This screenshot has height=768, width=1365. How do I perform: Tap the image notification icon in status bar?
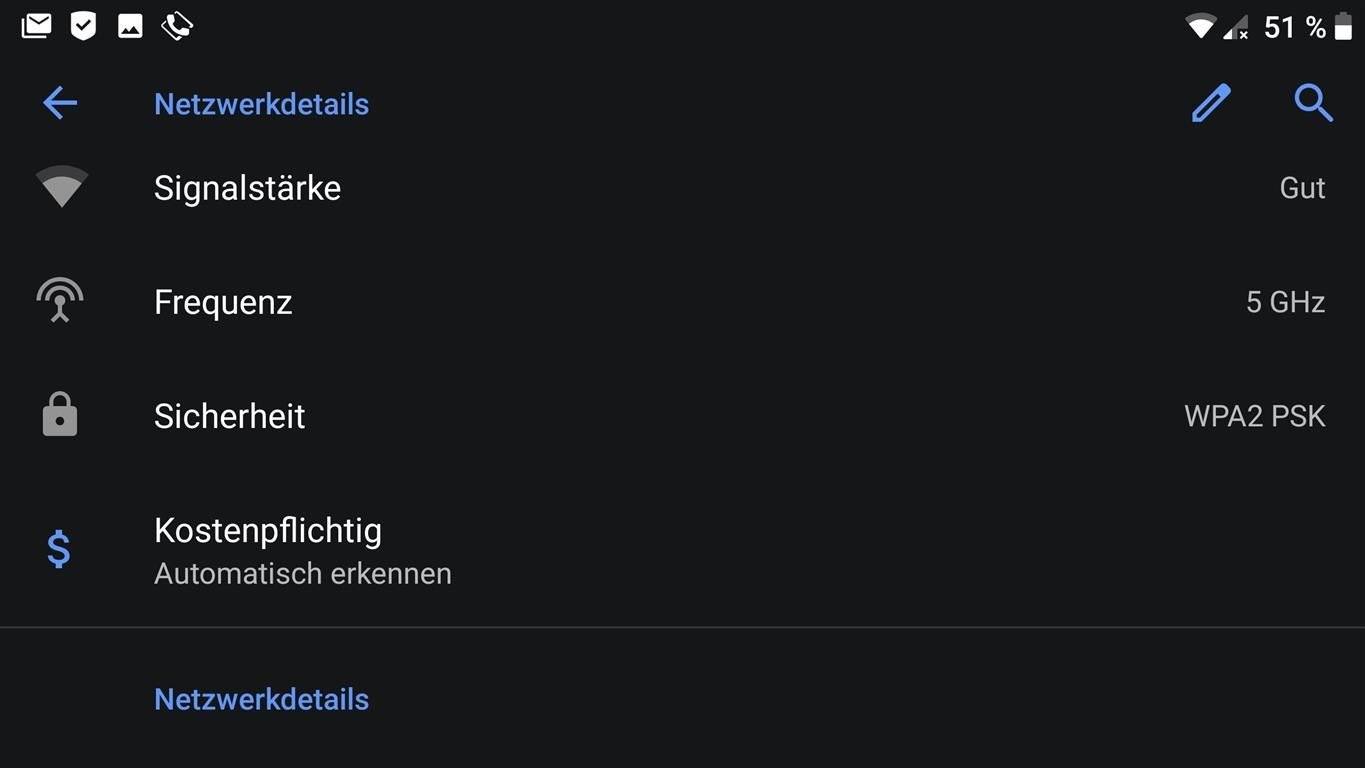point(130,27)
